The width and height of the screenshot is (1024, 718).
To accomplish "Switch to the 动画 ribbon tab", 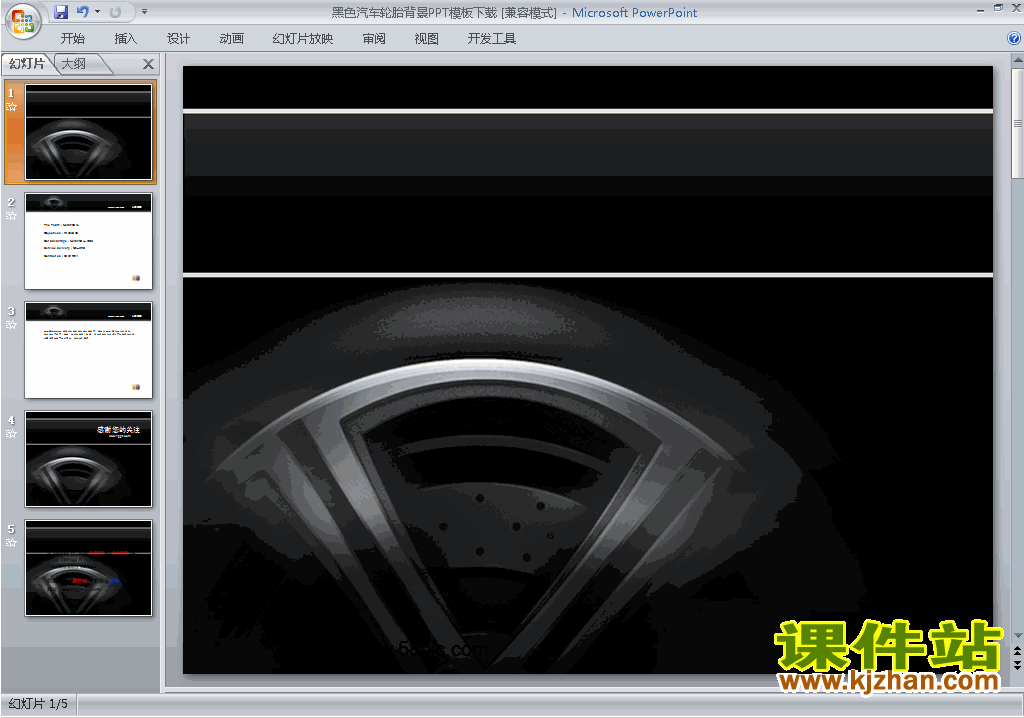I will (231, 39).
